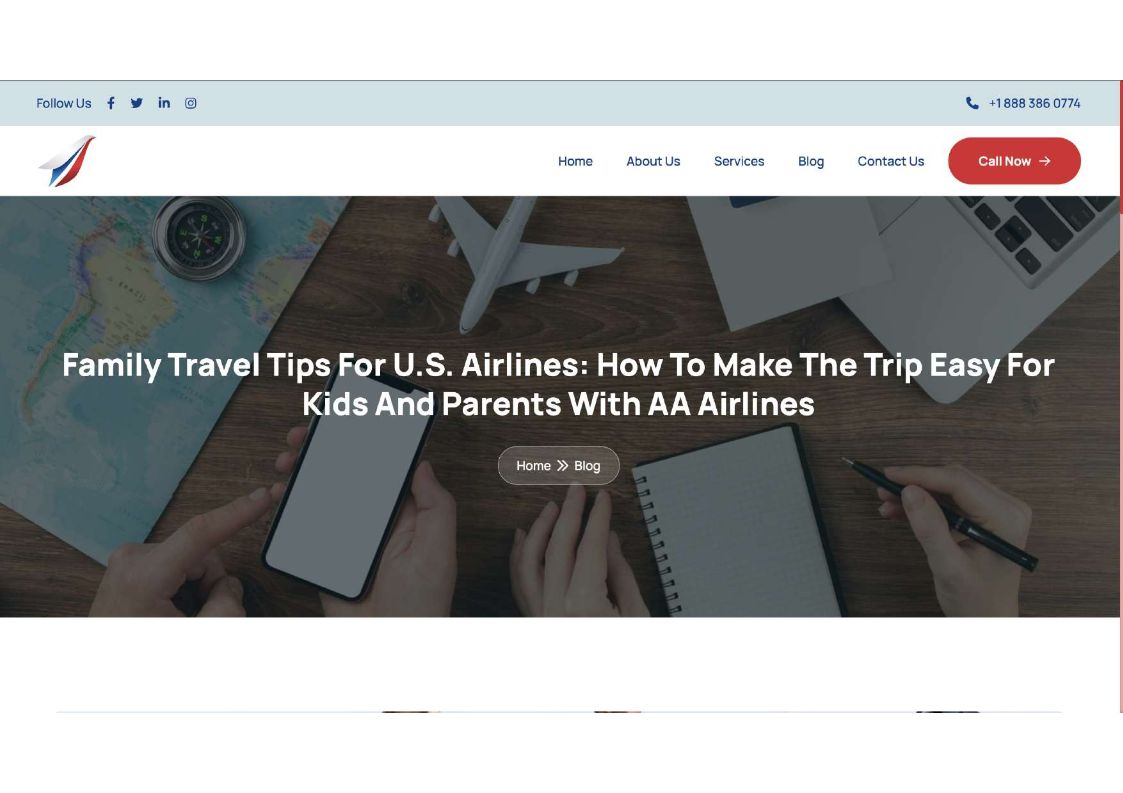
Task: Click the arrow inside Call Now
Action: pyautogui.click(x=1045, y=161)
